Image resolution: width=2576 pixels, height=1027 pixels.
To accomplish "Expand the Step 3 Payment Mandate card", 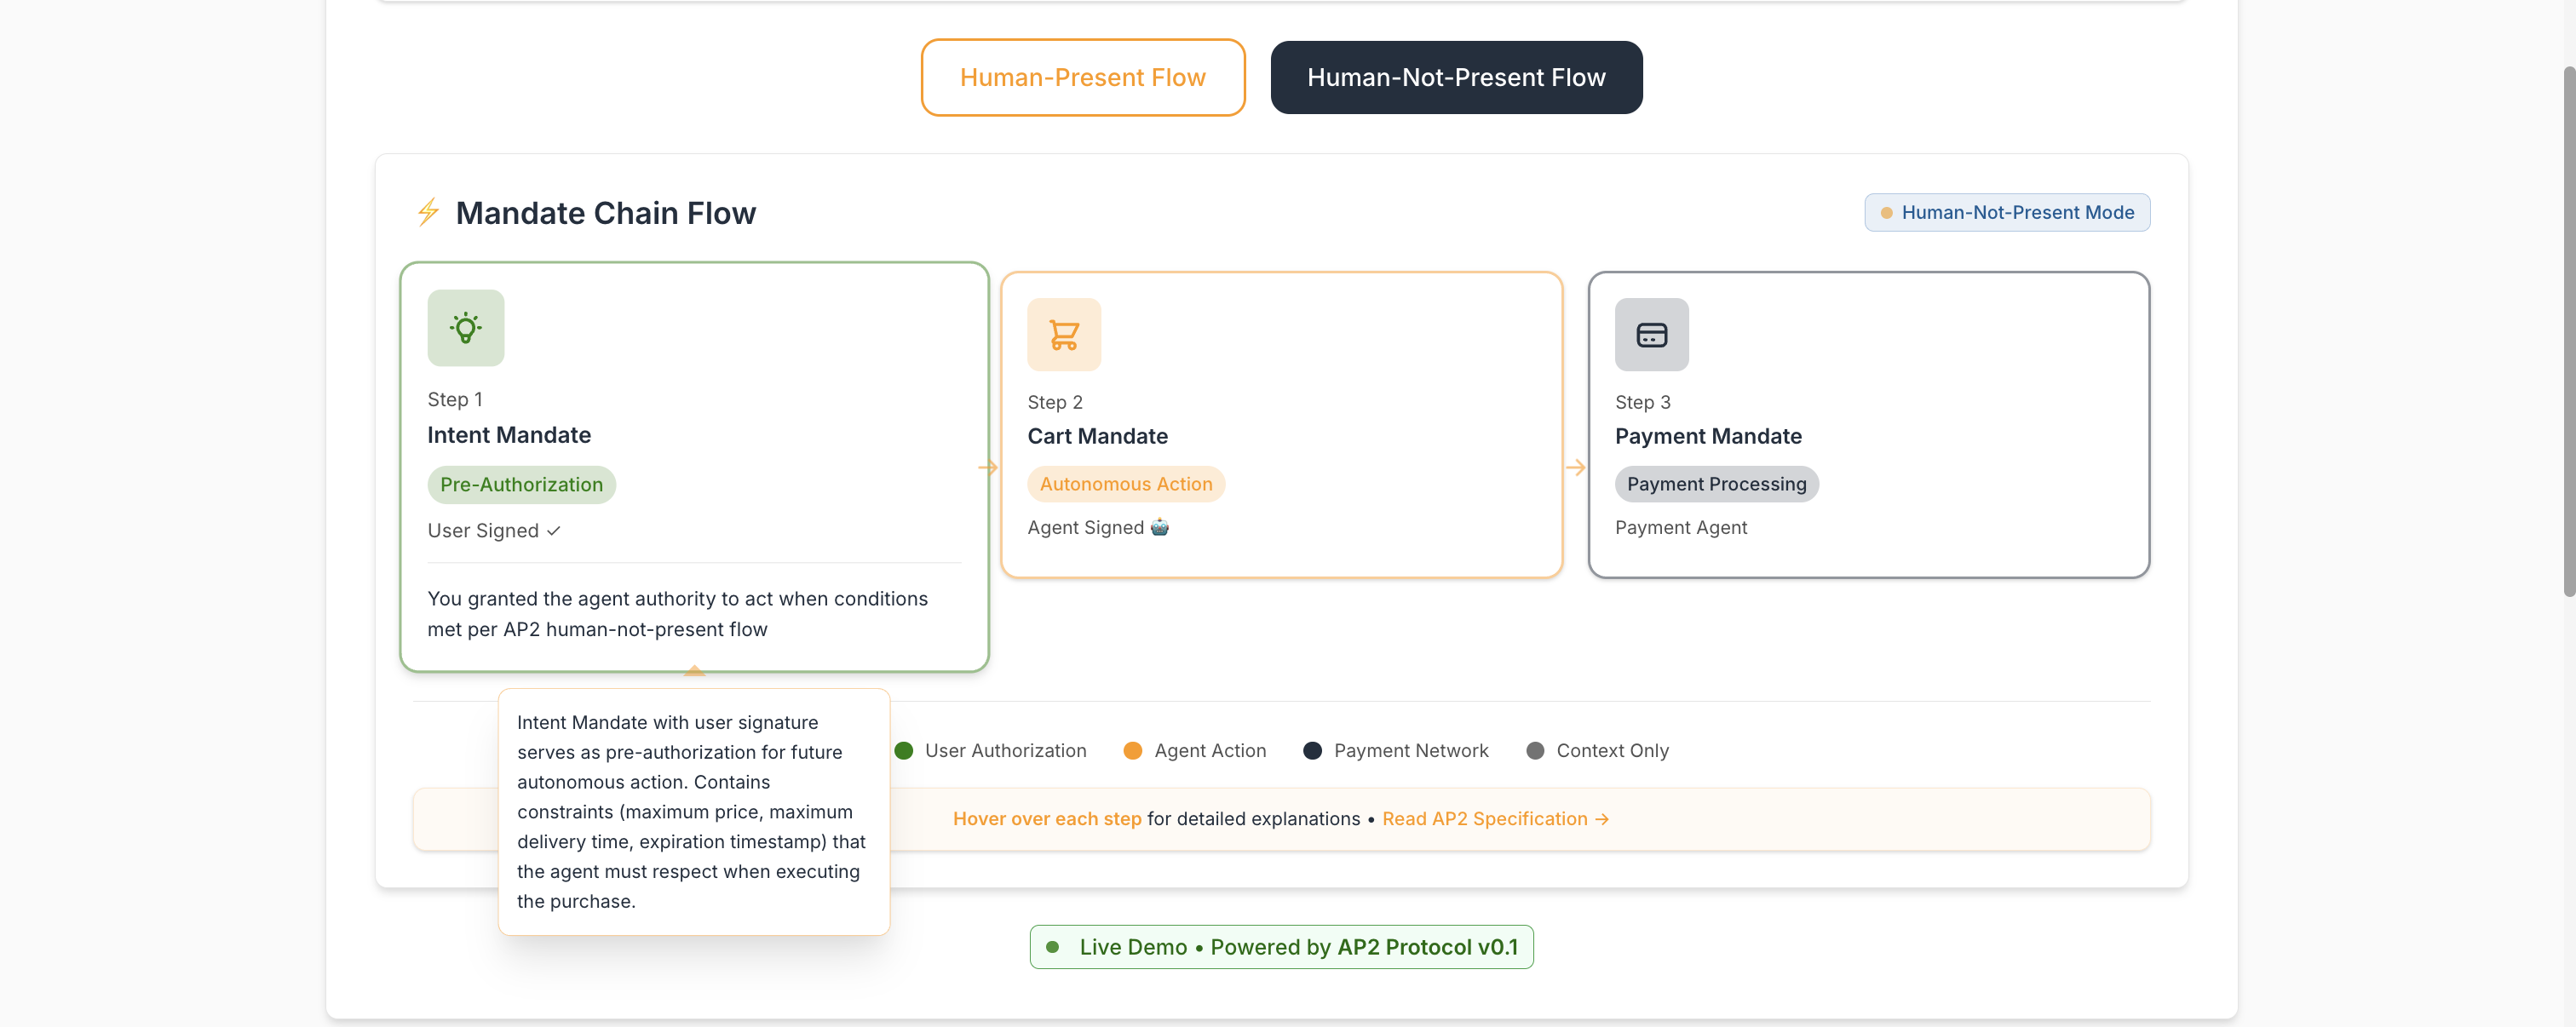I will pos(1867,425).
